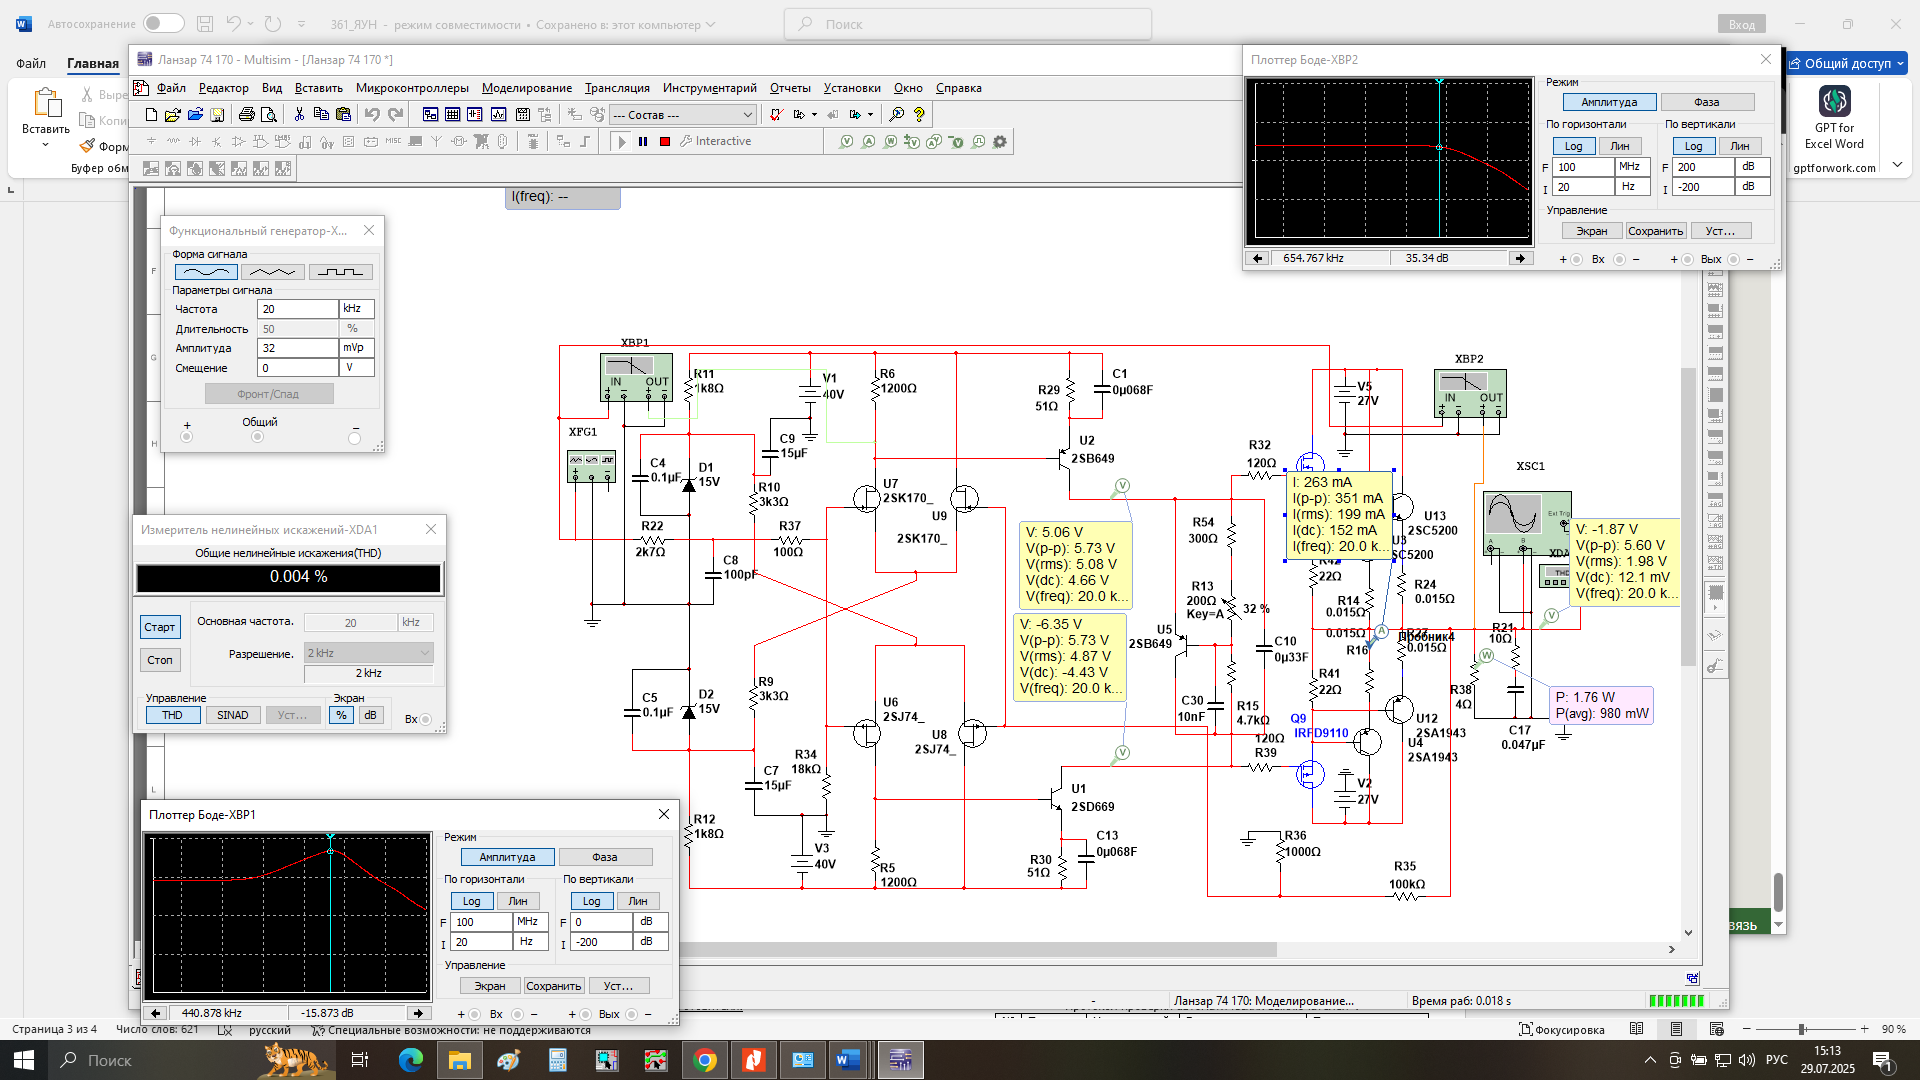1920x1080 pixels.
Task: Redo action in Multisim toolbar
Action: (395, 115)
